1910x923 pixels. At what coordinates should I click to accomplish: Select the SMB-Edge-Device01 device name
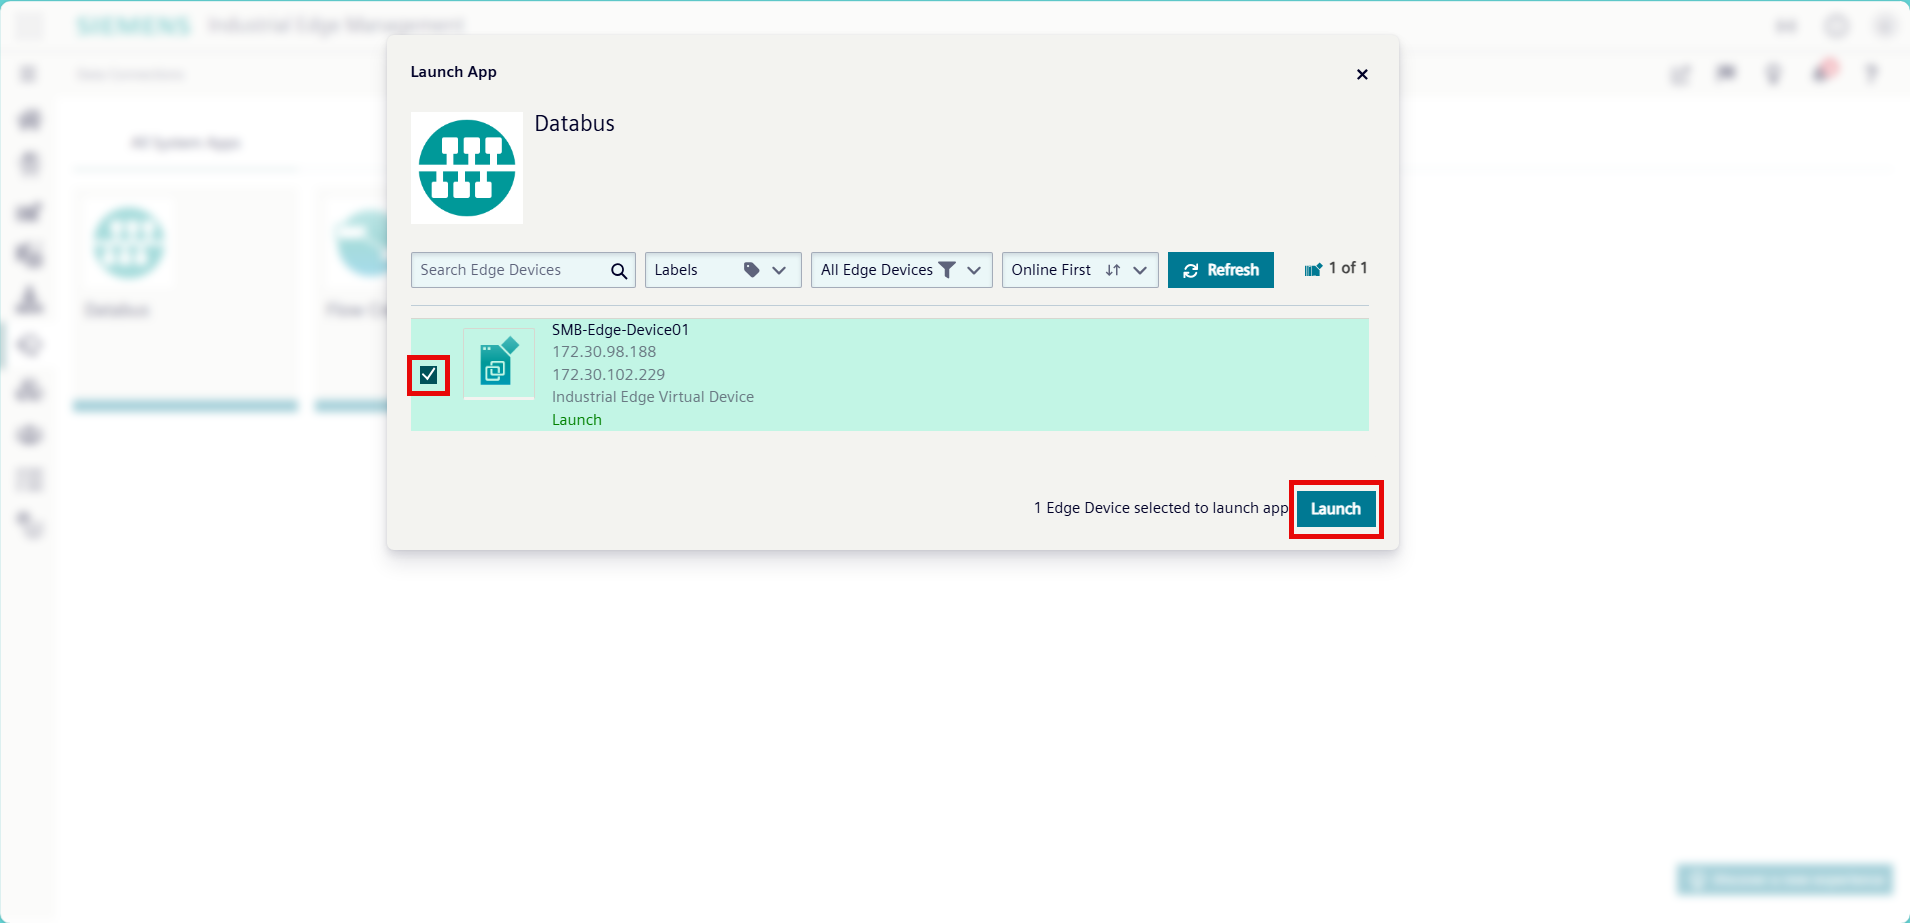pyautogui.click(x=620, y=330)
